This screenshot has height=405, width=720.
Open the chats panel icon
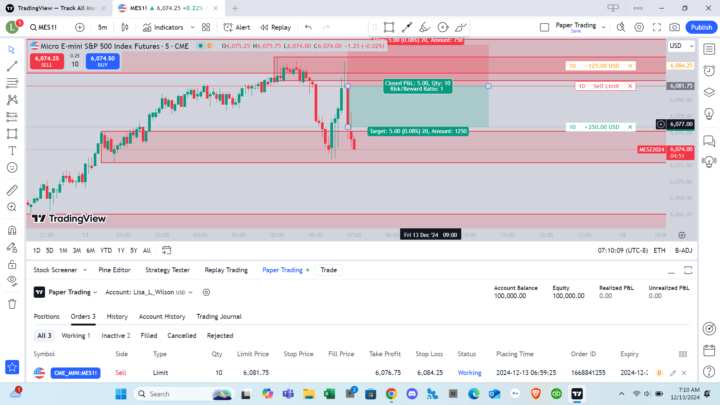pyautogui.click(x=709, y=141)
